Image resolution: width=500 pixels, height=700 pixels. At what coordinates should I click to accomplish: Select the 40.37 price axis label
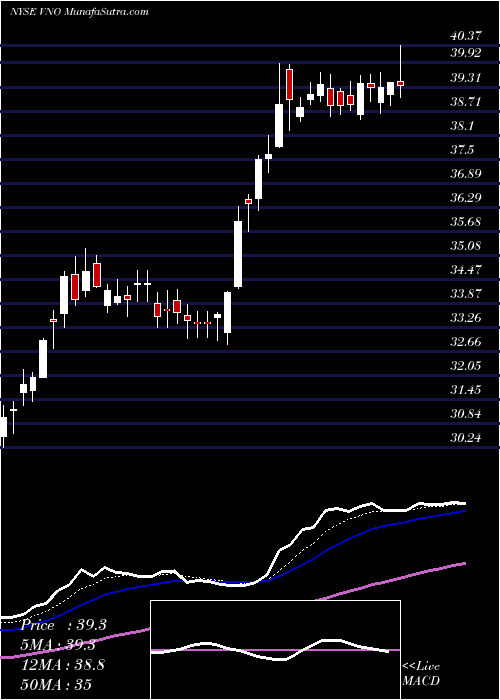(x=467, y=37)
